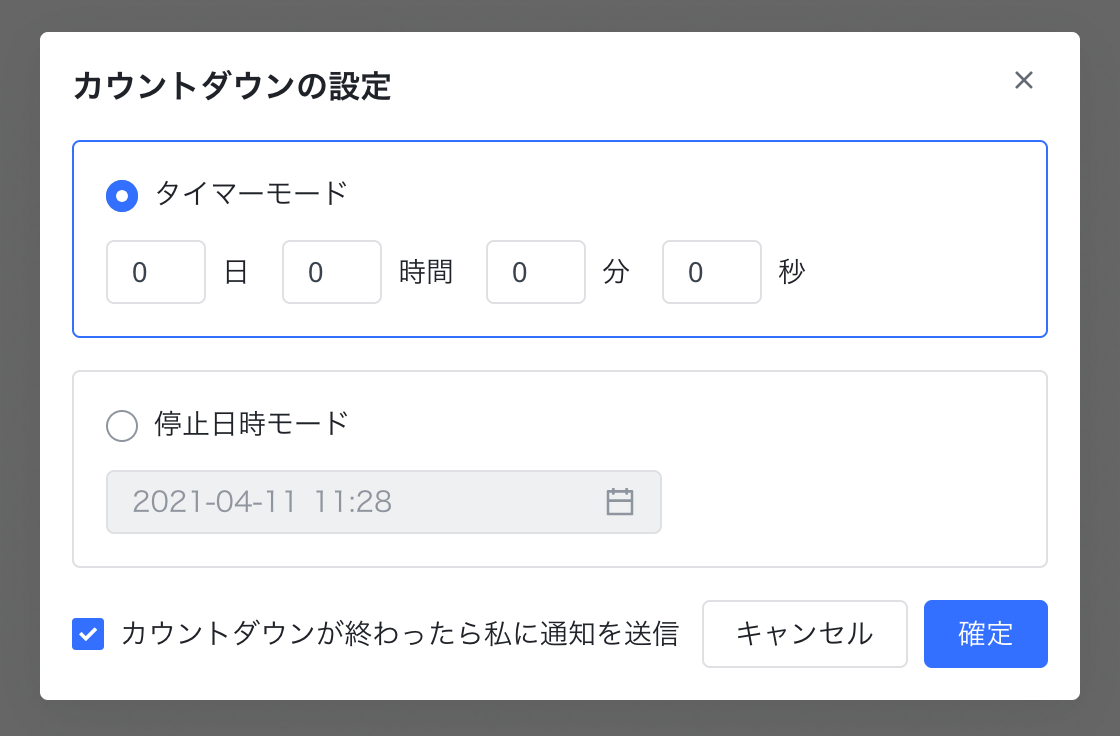Click the days (日) number input
1120x736 pixels.
click(x=156, y=272)
